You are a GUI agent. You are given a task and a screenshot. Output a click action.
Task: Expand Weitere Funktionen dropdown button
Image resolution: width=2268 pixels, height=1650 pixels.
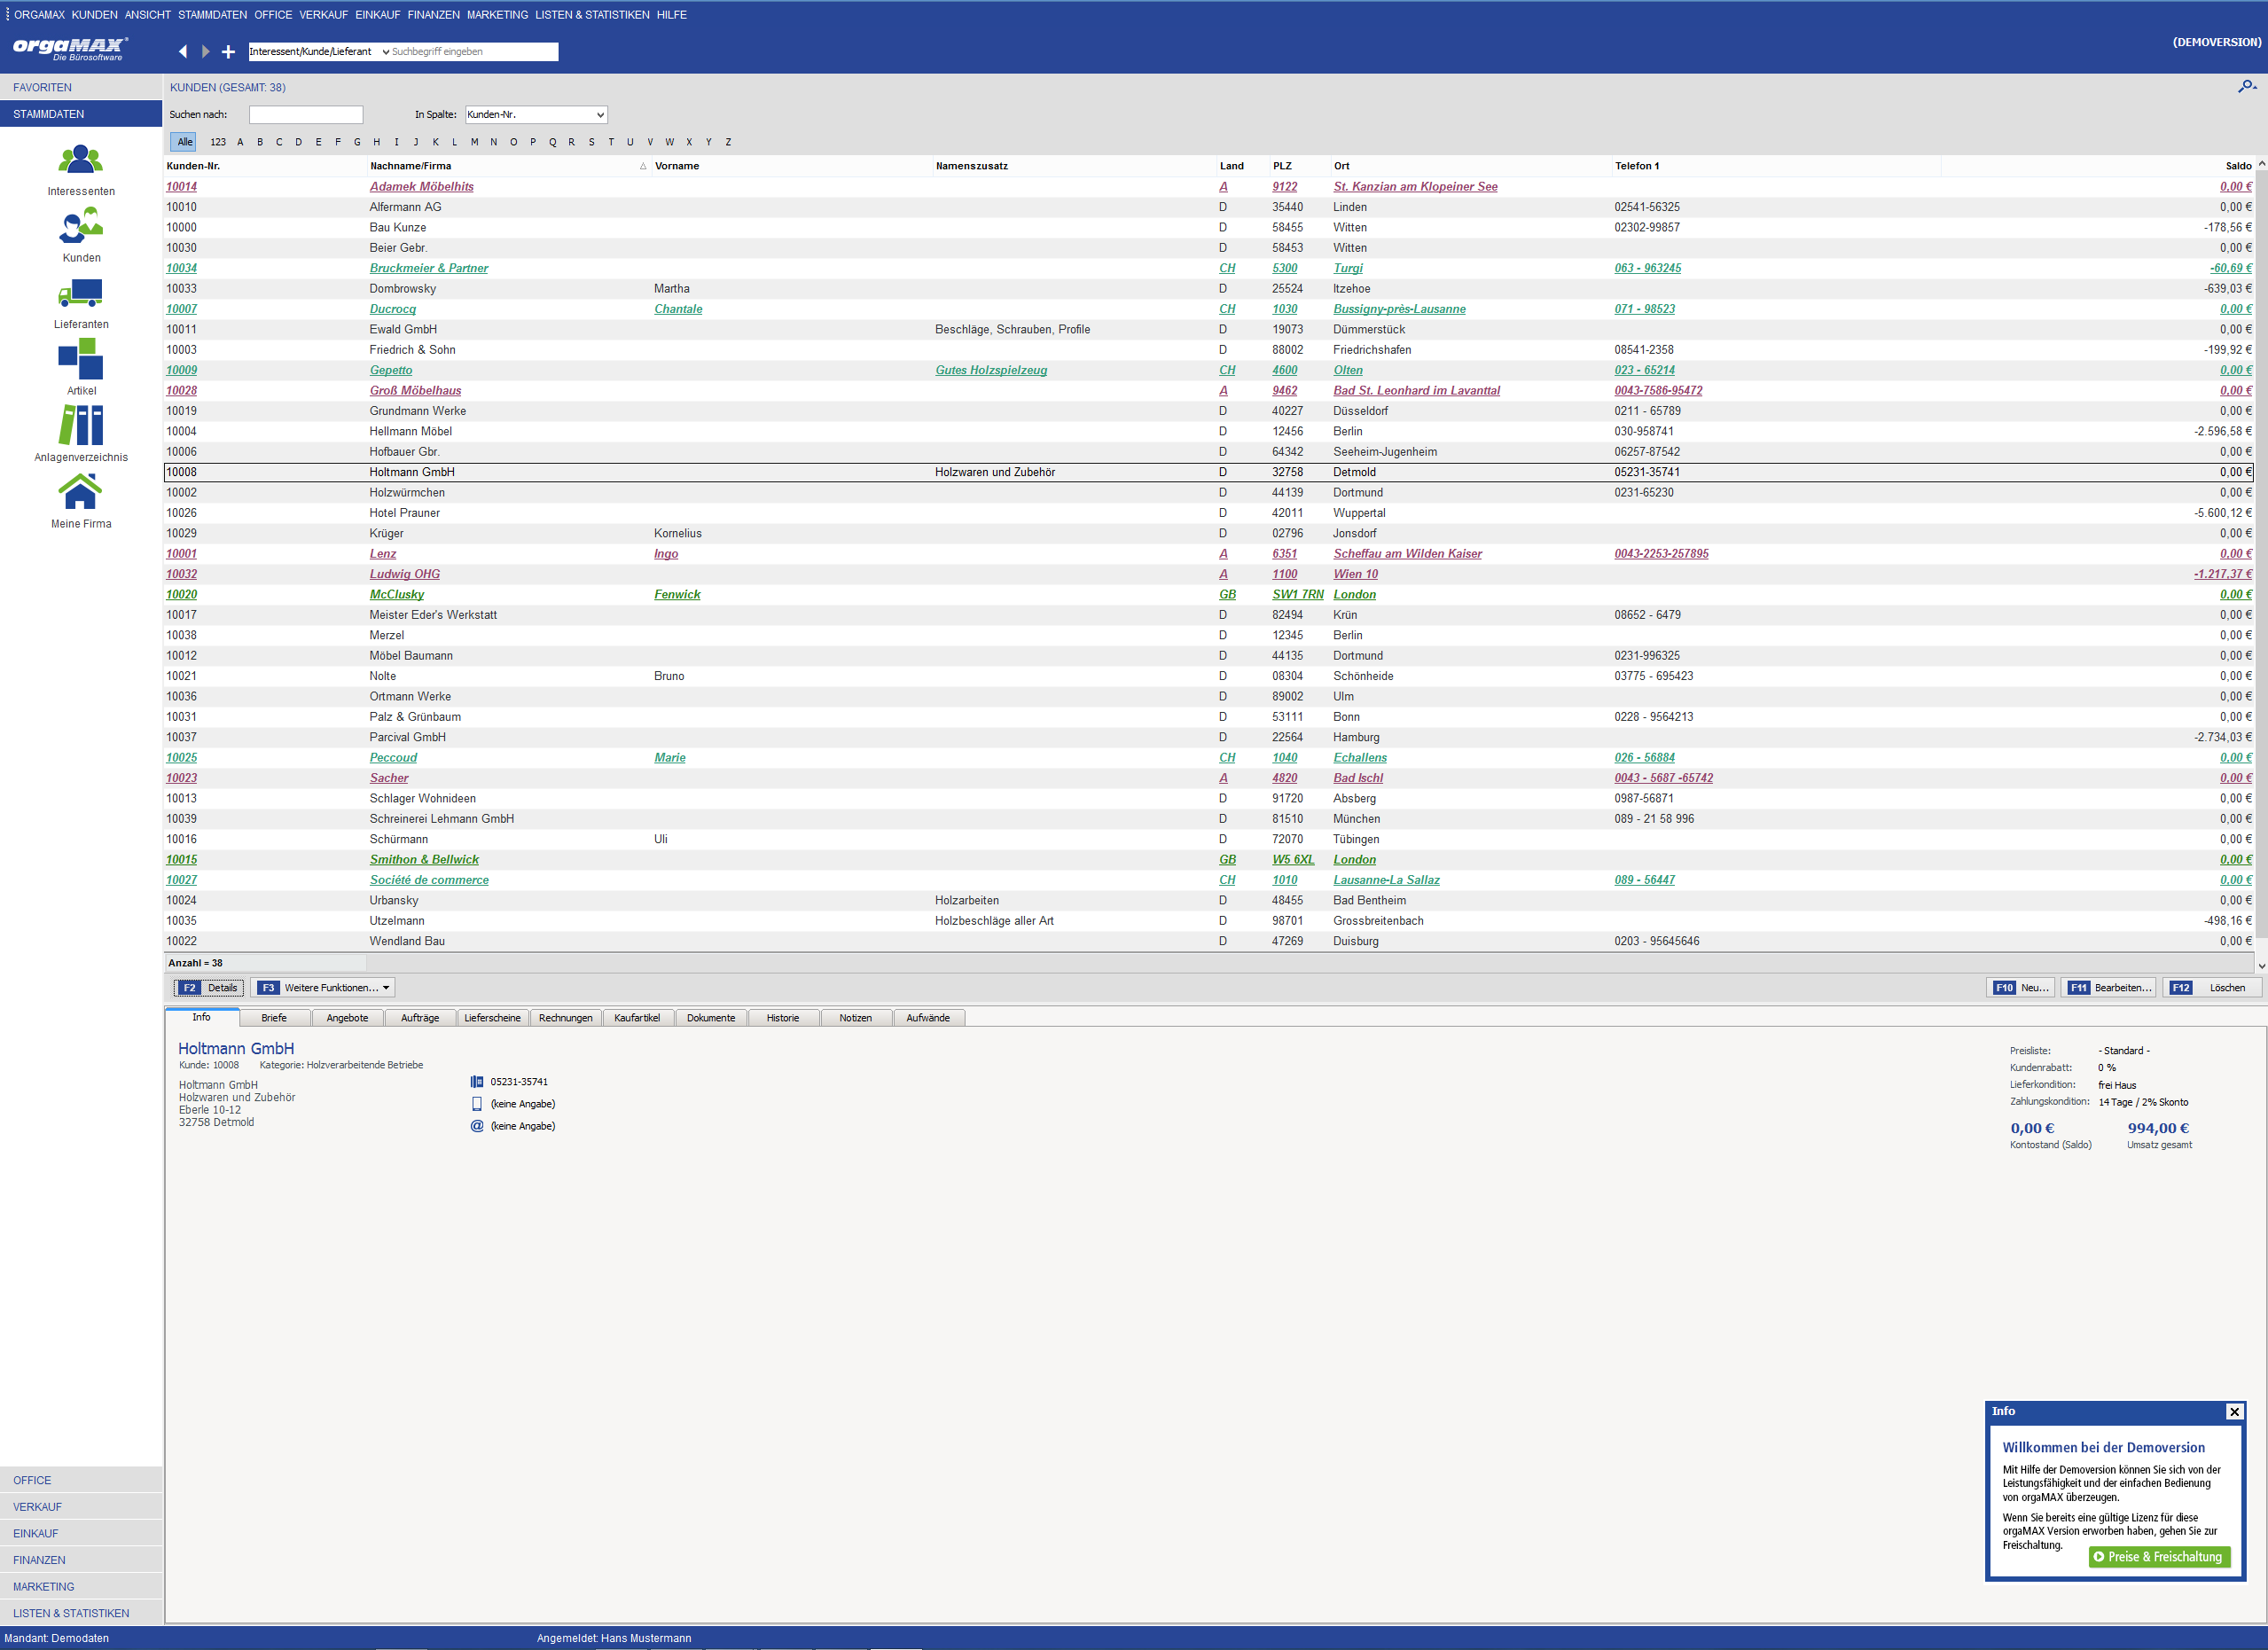pos(323,988)
